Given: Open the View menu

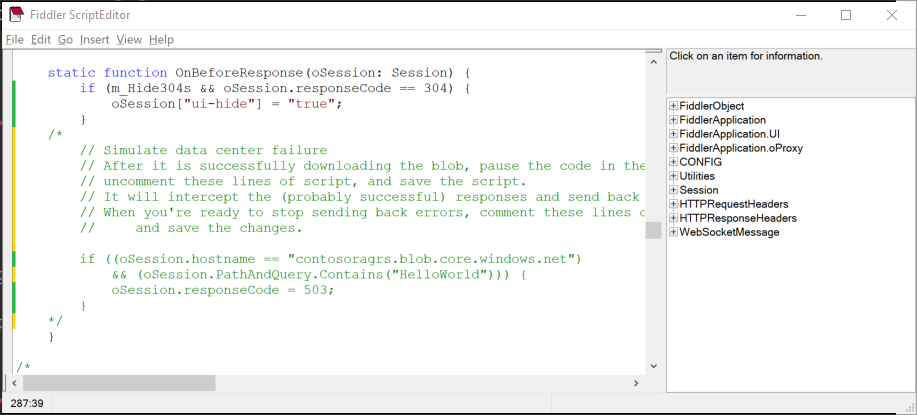Looking at the screenshot, I should [x=129, y=40].
